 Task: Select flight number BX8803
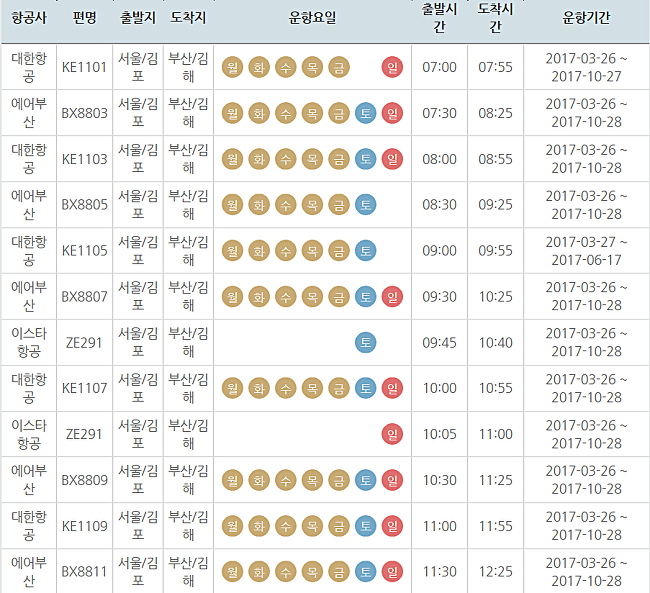tap(85, 113)
